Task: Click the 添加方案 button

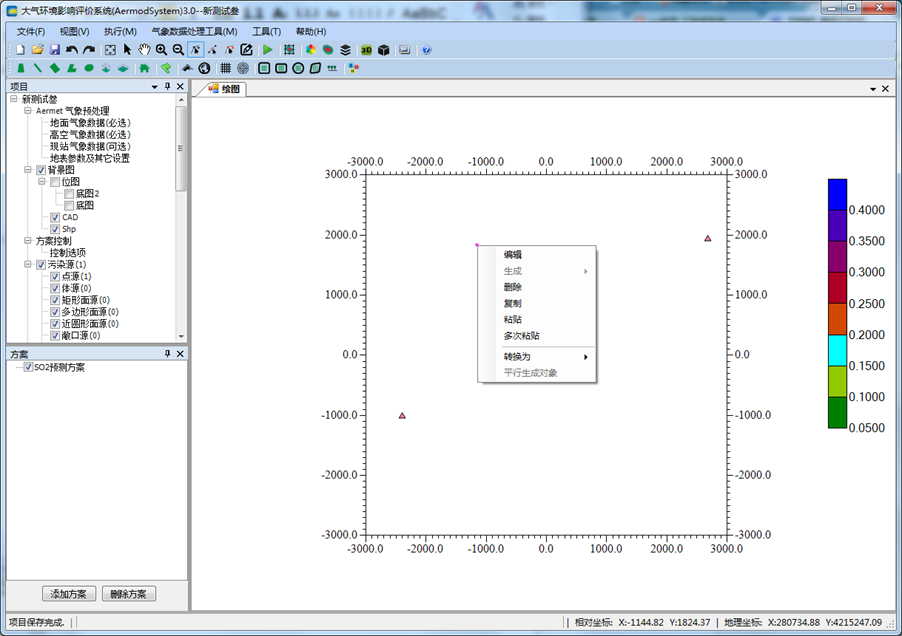Action: click(x=69, y=594)
